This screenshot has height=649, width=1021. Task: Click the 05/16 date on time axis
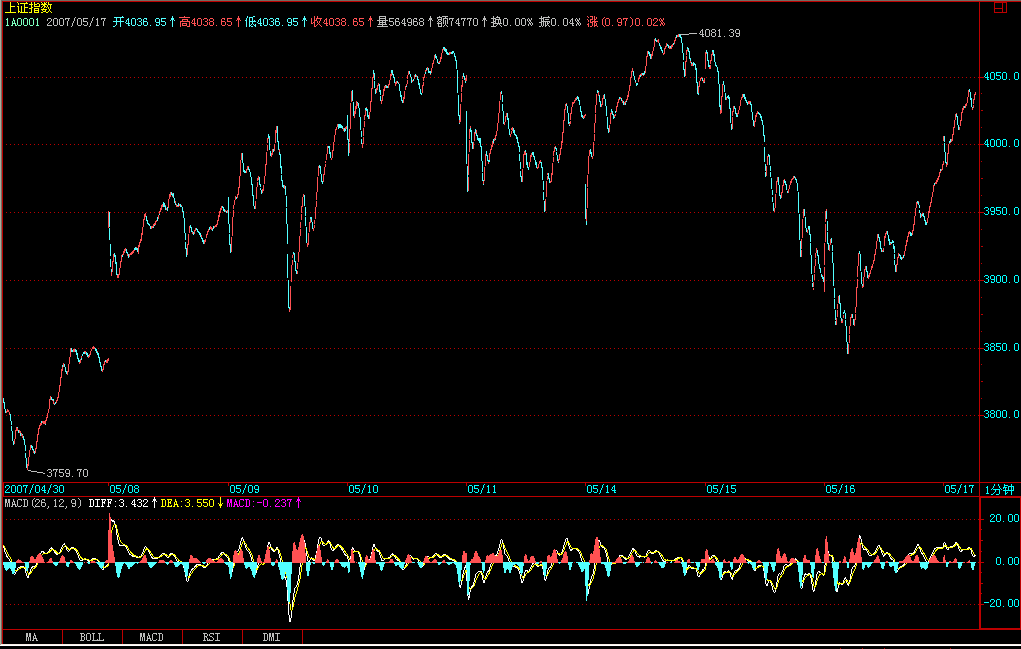tap(839, 490)
